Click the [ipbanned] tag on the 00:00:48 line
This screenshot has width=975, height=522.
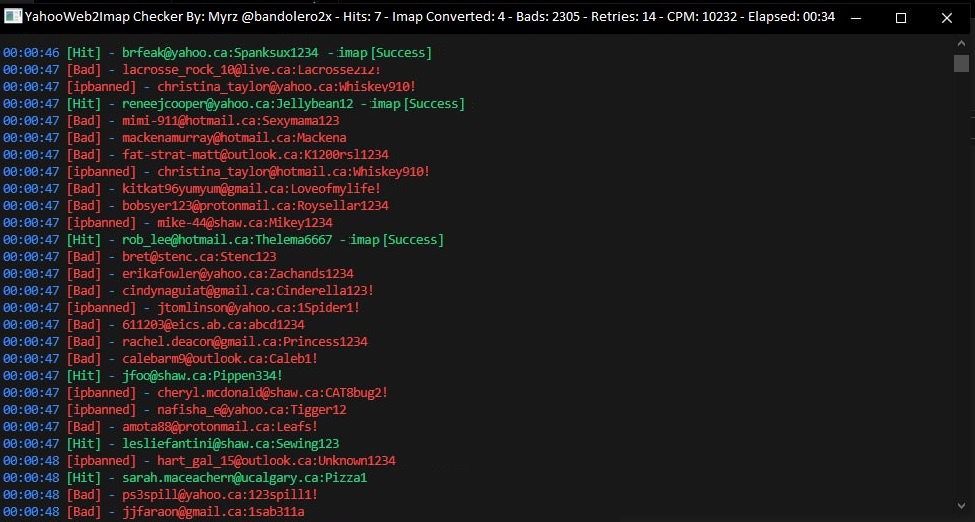[x=101, y=461]
